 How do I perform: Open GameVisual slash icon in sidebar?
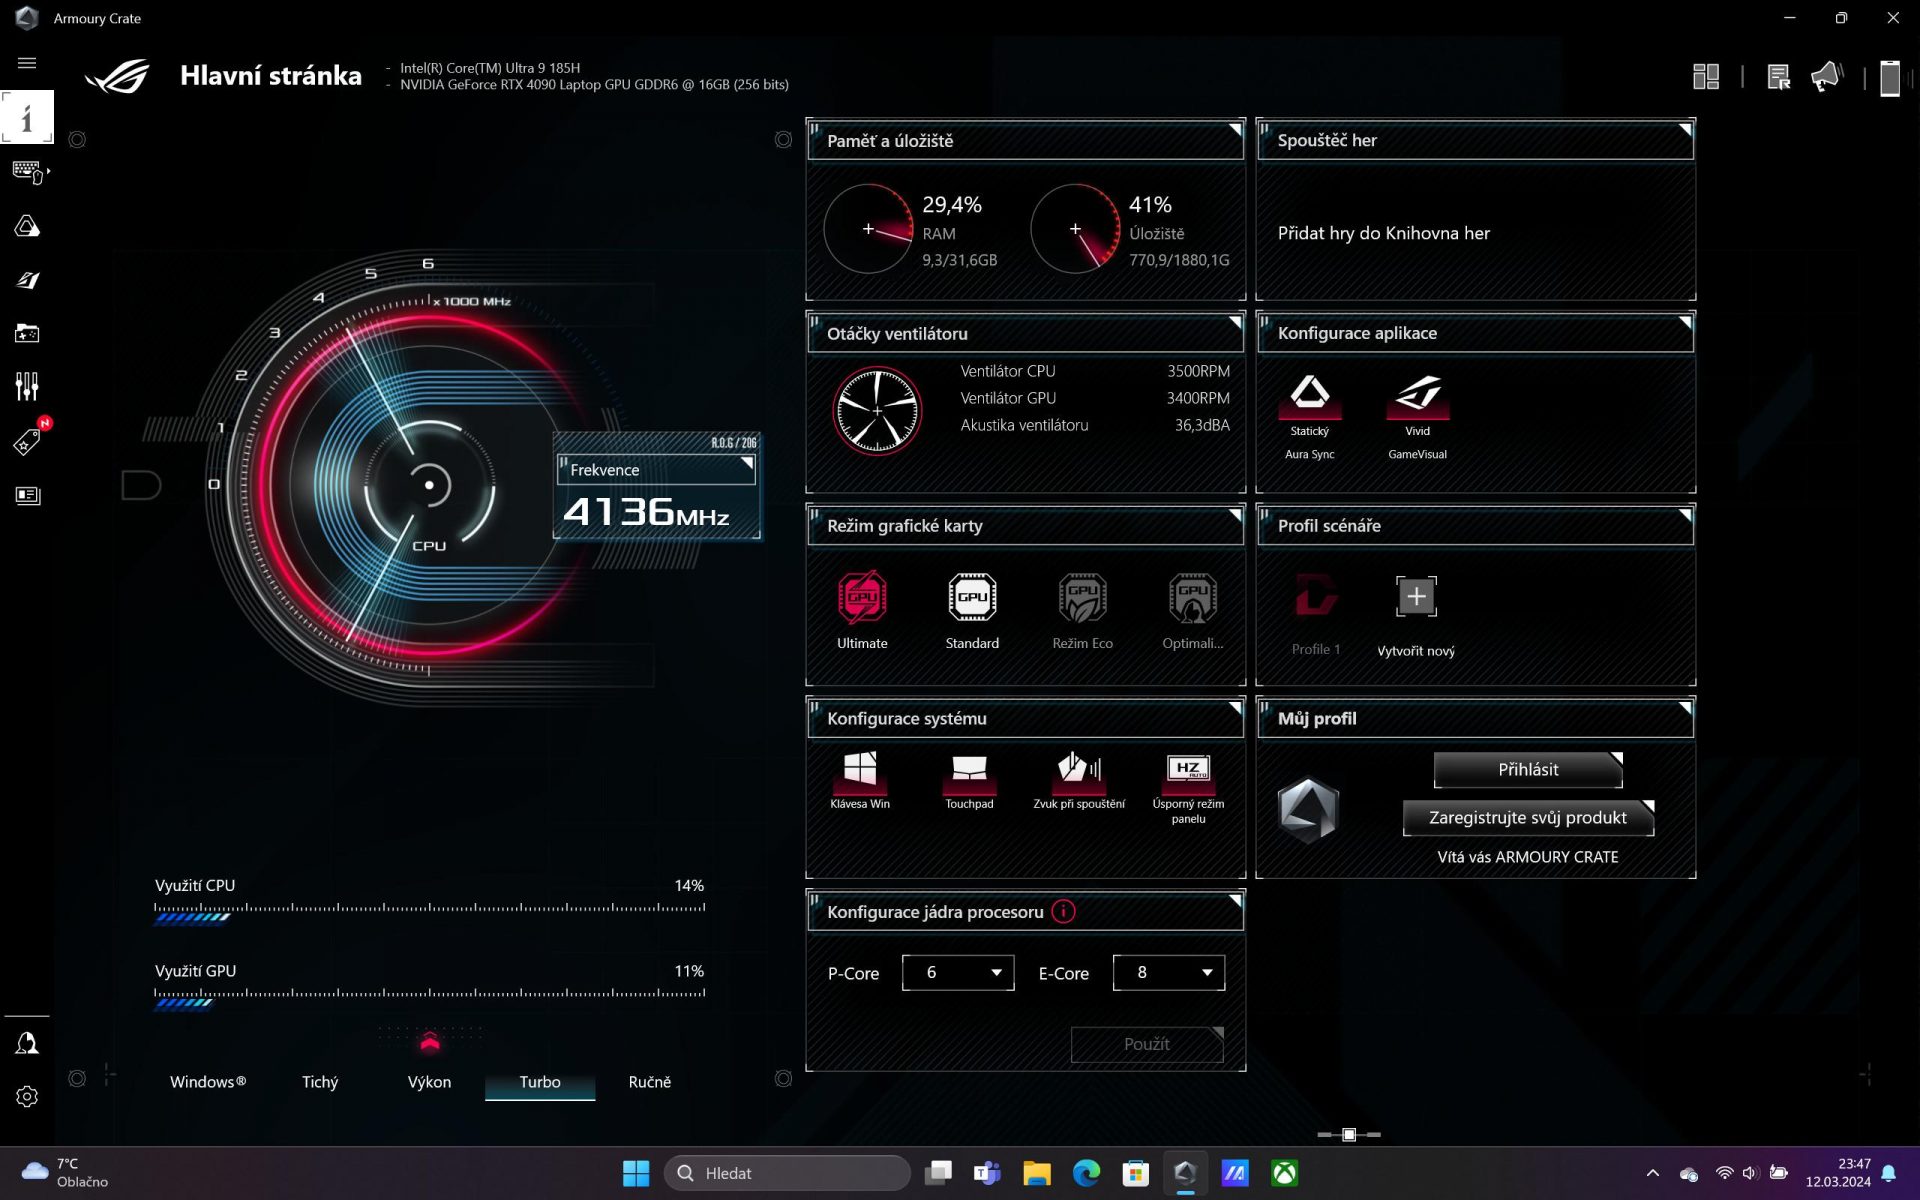[27, 280]
